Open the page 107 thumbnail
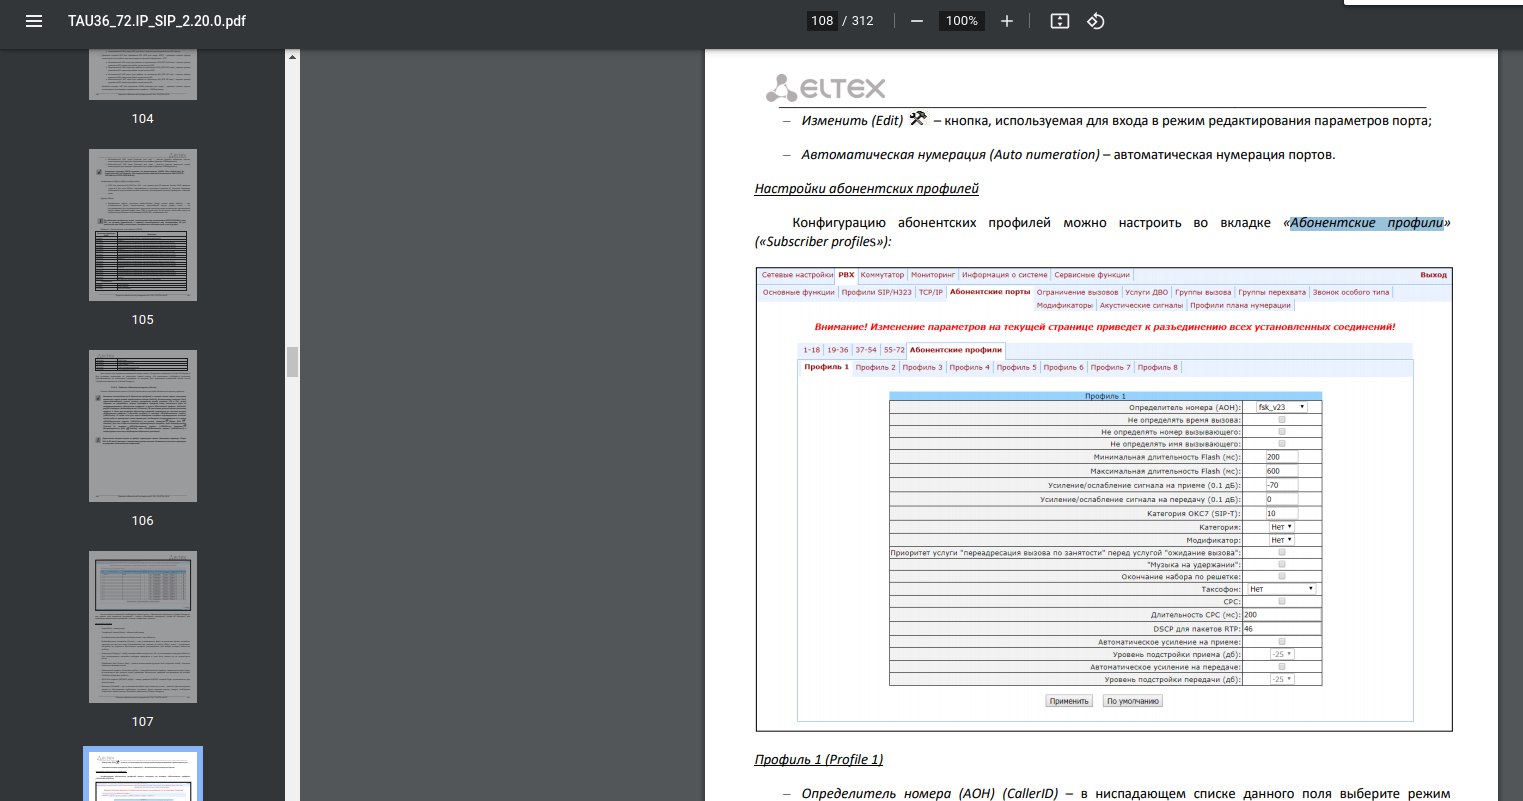The width and height of the screenshot is (1523, 801). tap(143, 627)
